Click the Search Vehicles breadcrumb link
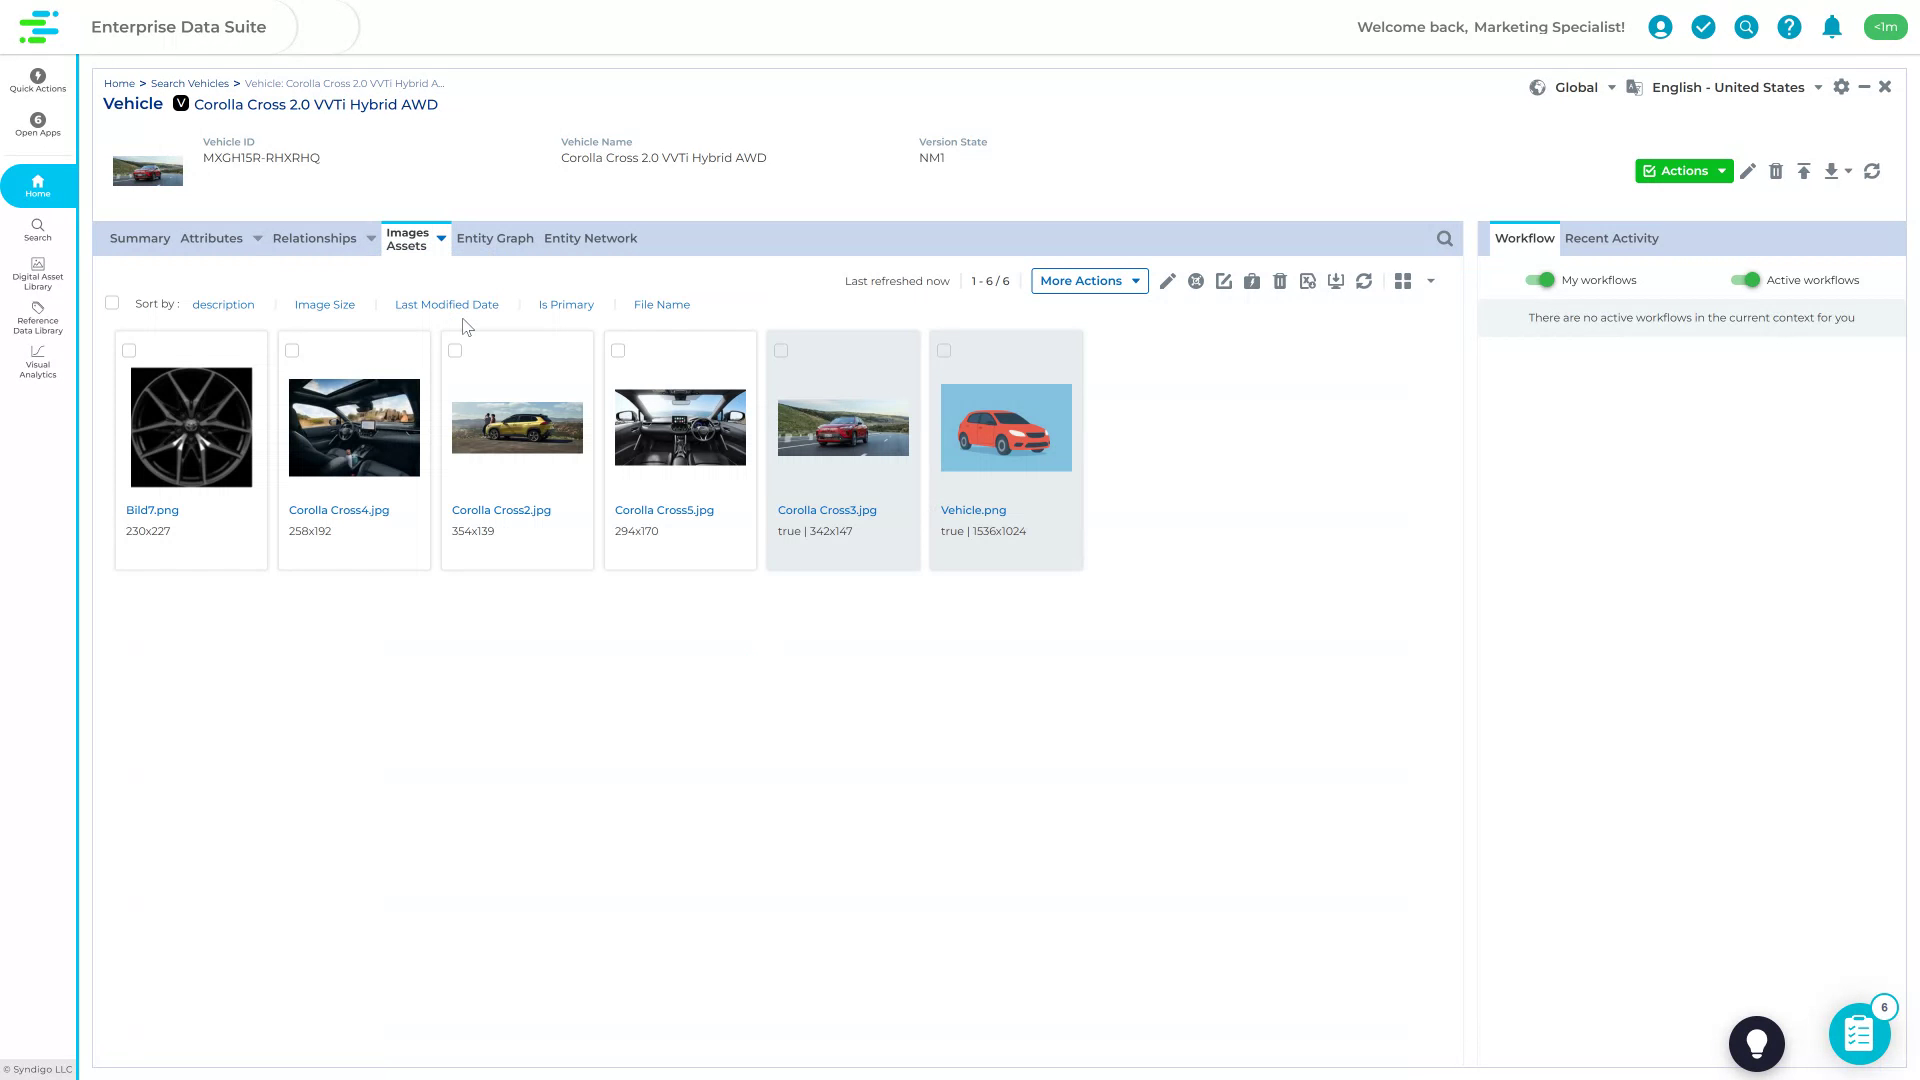1920x1080 pixels. pyautogui.click(x=189, y=83)
